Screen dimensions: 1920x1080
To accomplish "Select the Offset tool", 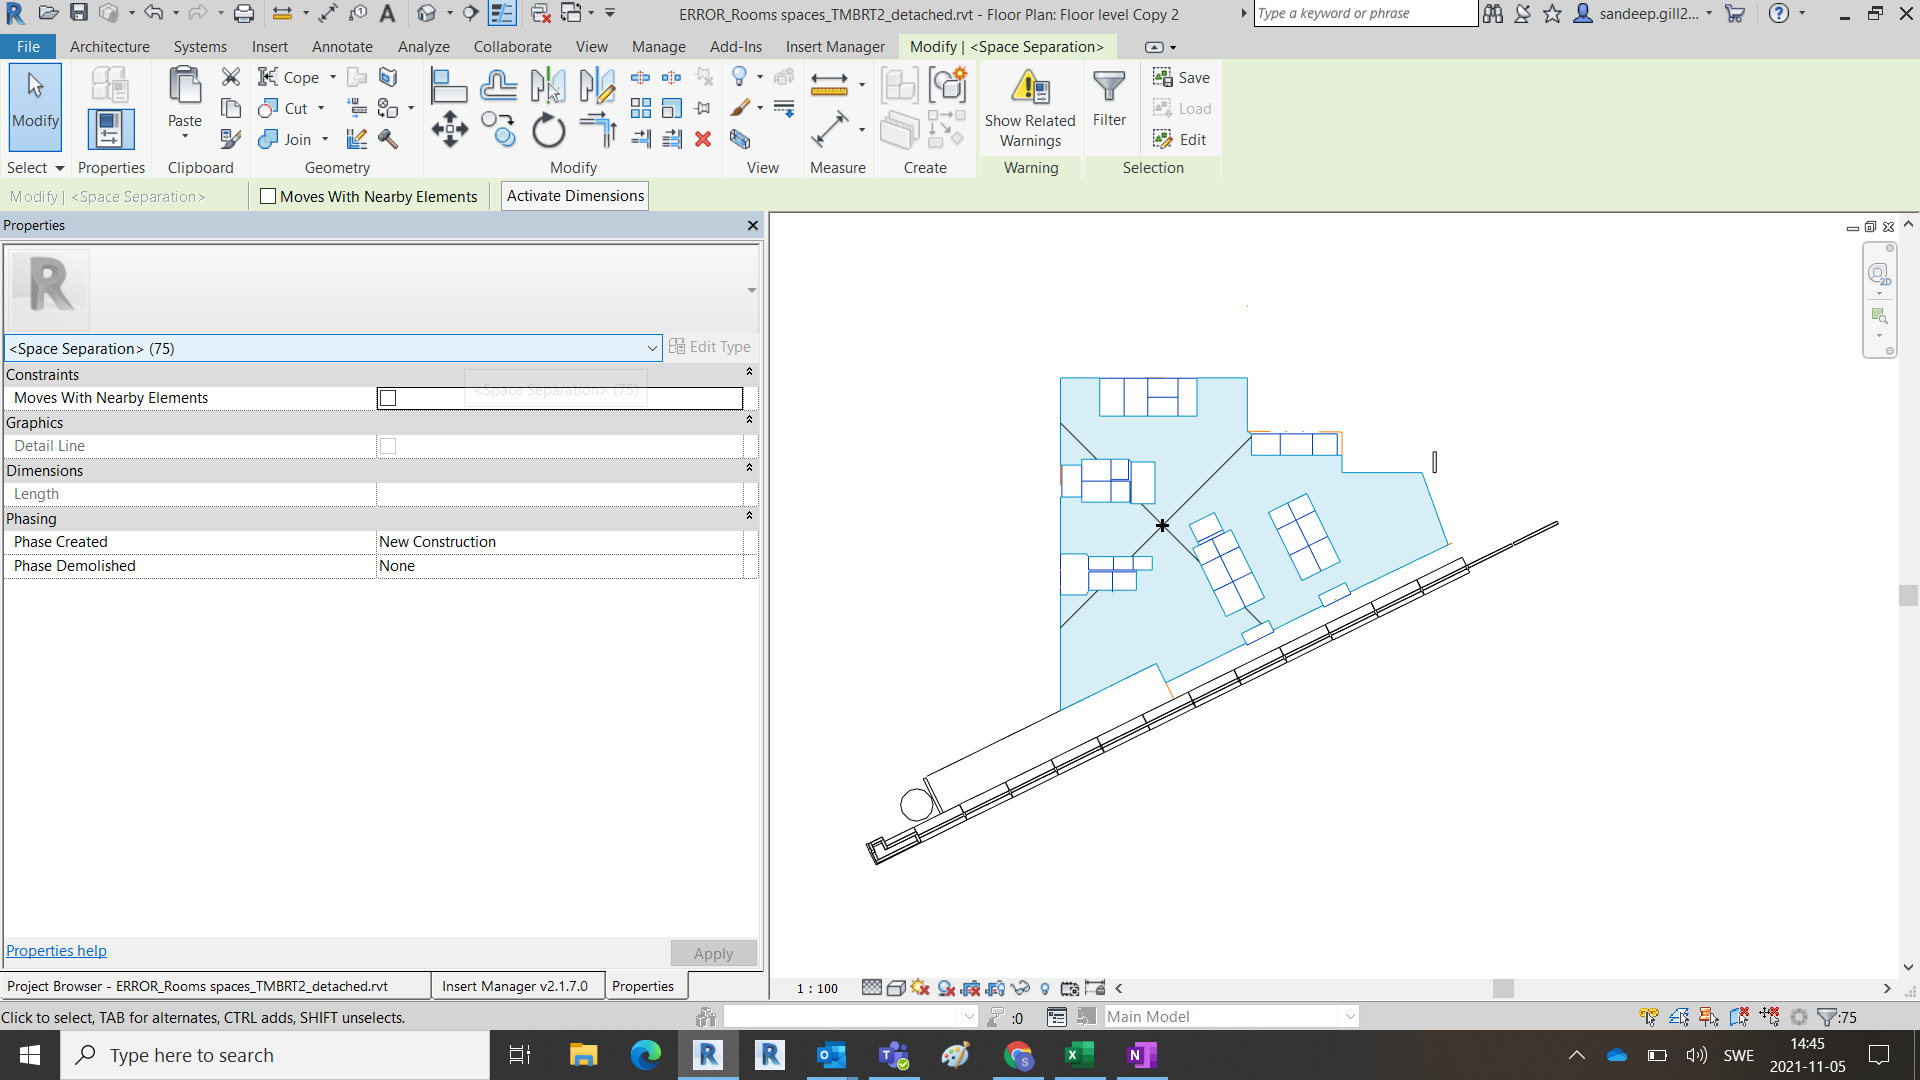I will click(x=498, y=86).
